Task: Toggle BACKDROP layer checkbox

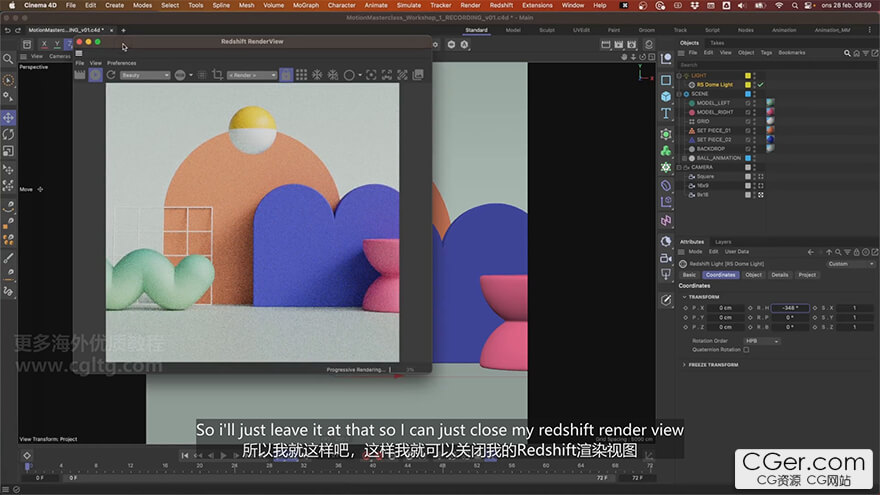Action: 748,149
